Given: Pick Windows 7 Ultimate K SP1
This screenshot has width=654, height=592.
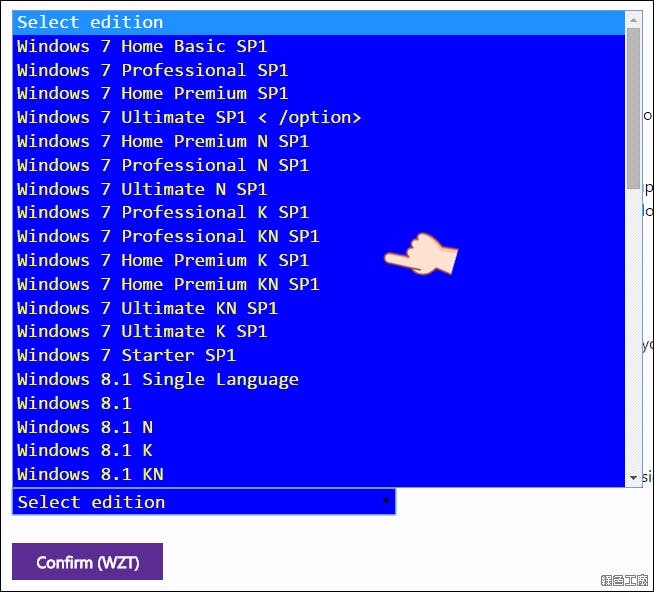Looking at the screenshot, I should pyautogui.click(x=319, y=332).
